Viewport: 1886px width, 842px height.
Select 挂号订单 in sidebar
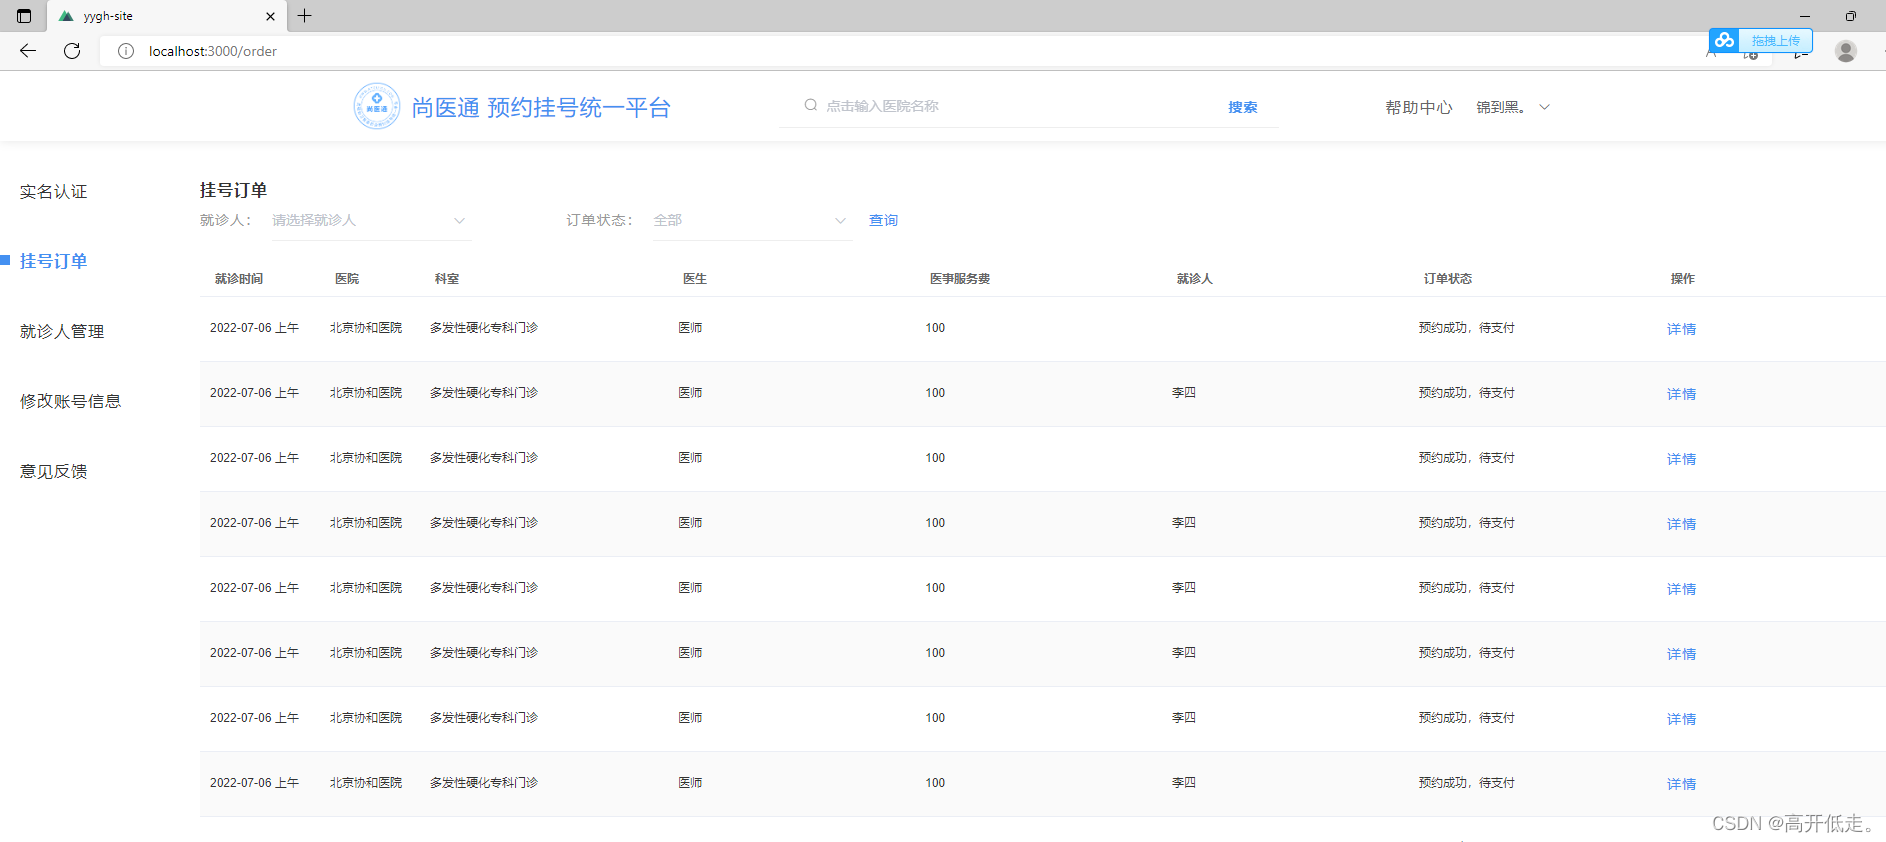[x=54, y=261]
